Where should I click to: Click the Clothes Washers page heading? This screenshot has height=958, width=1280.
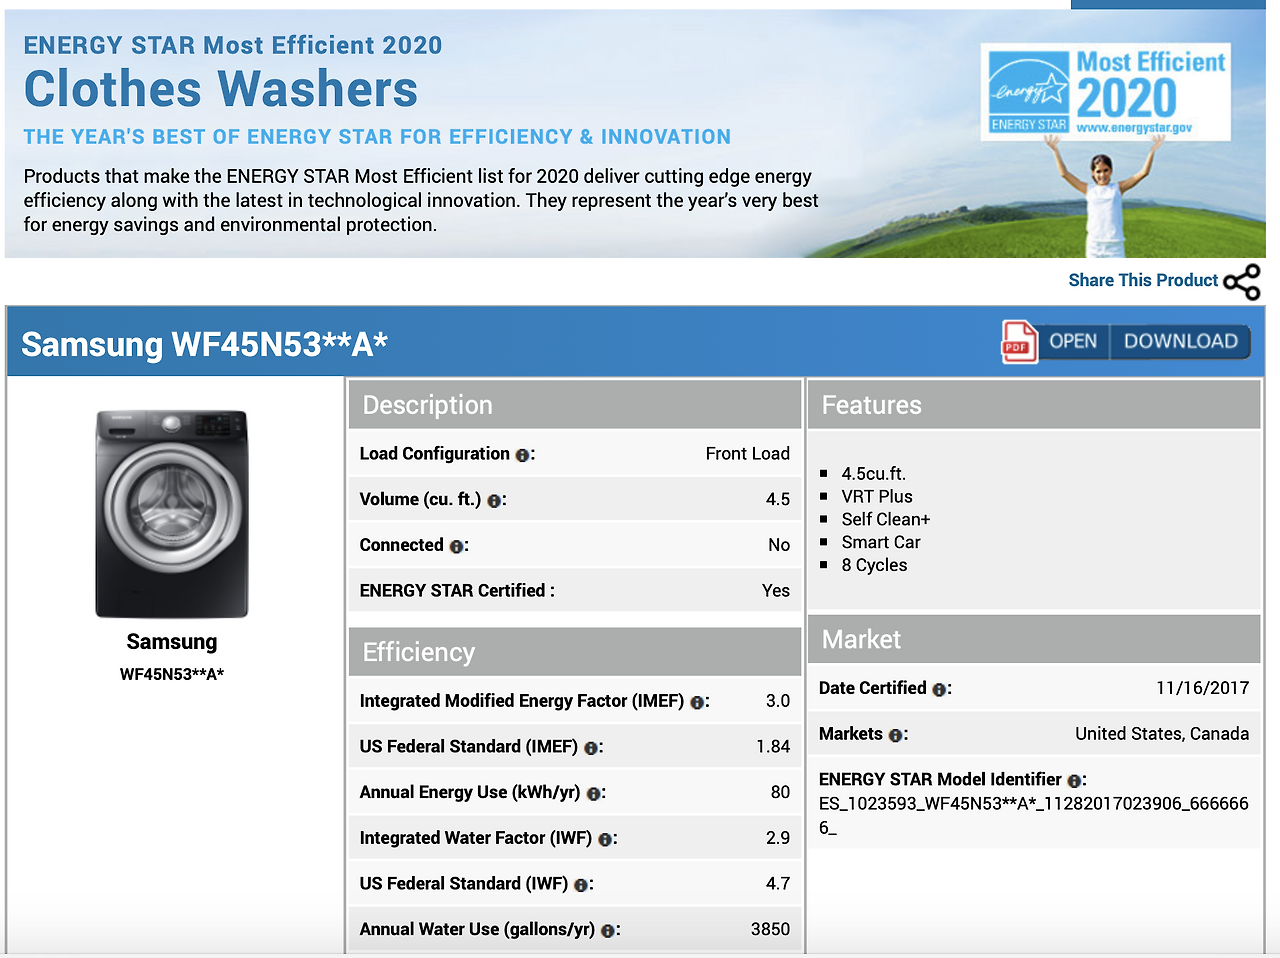(x=221, y=89)
